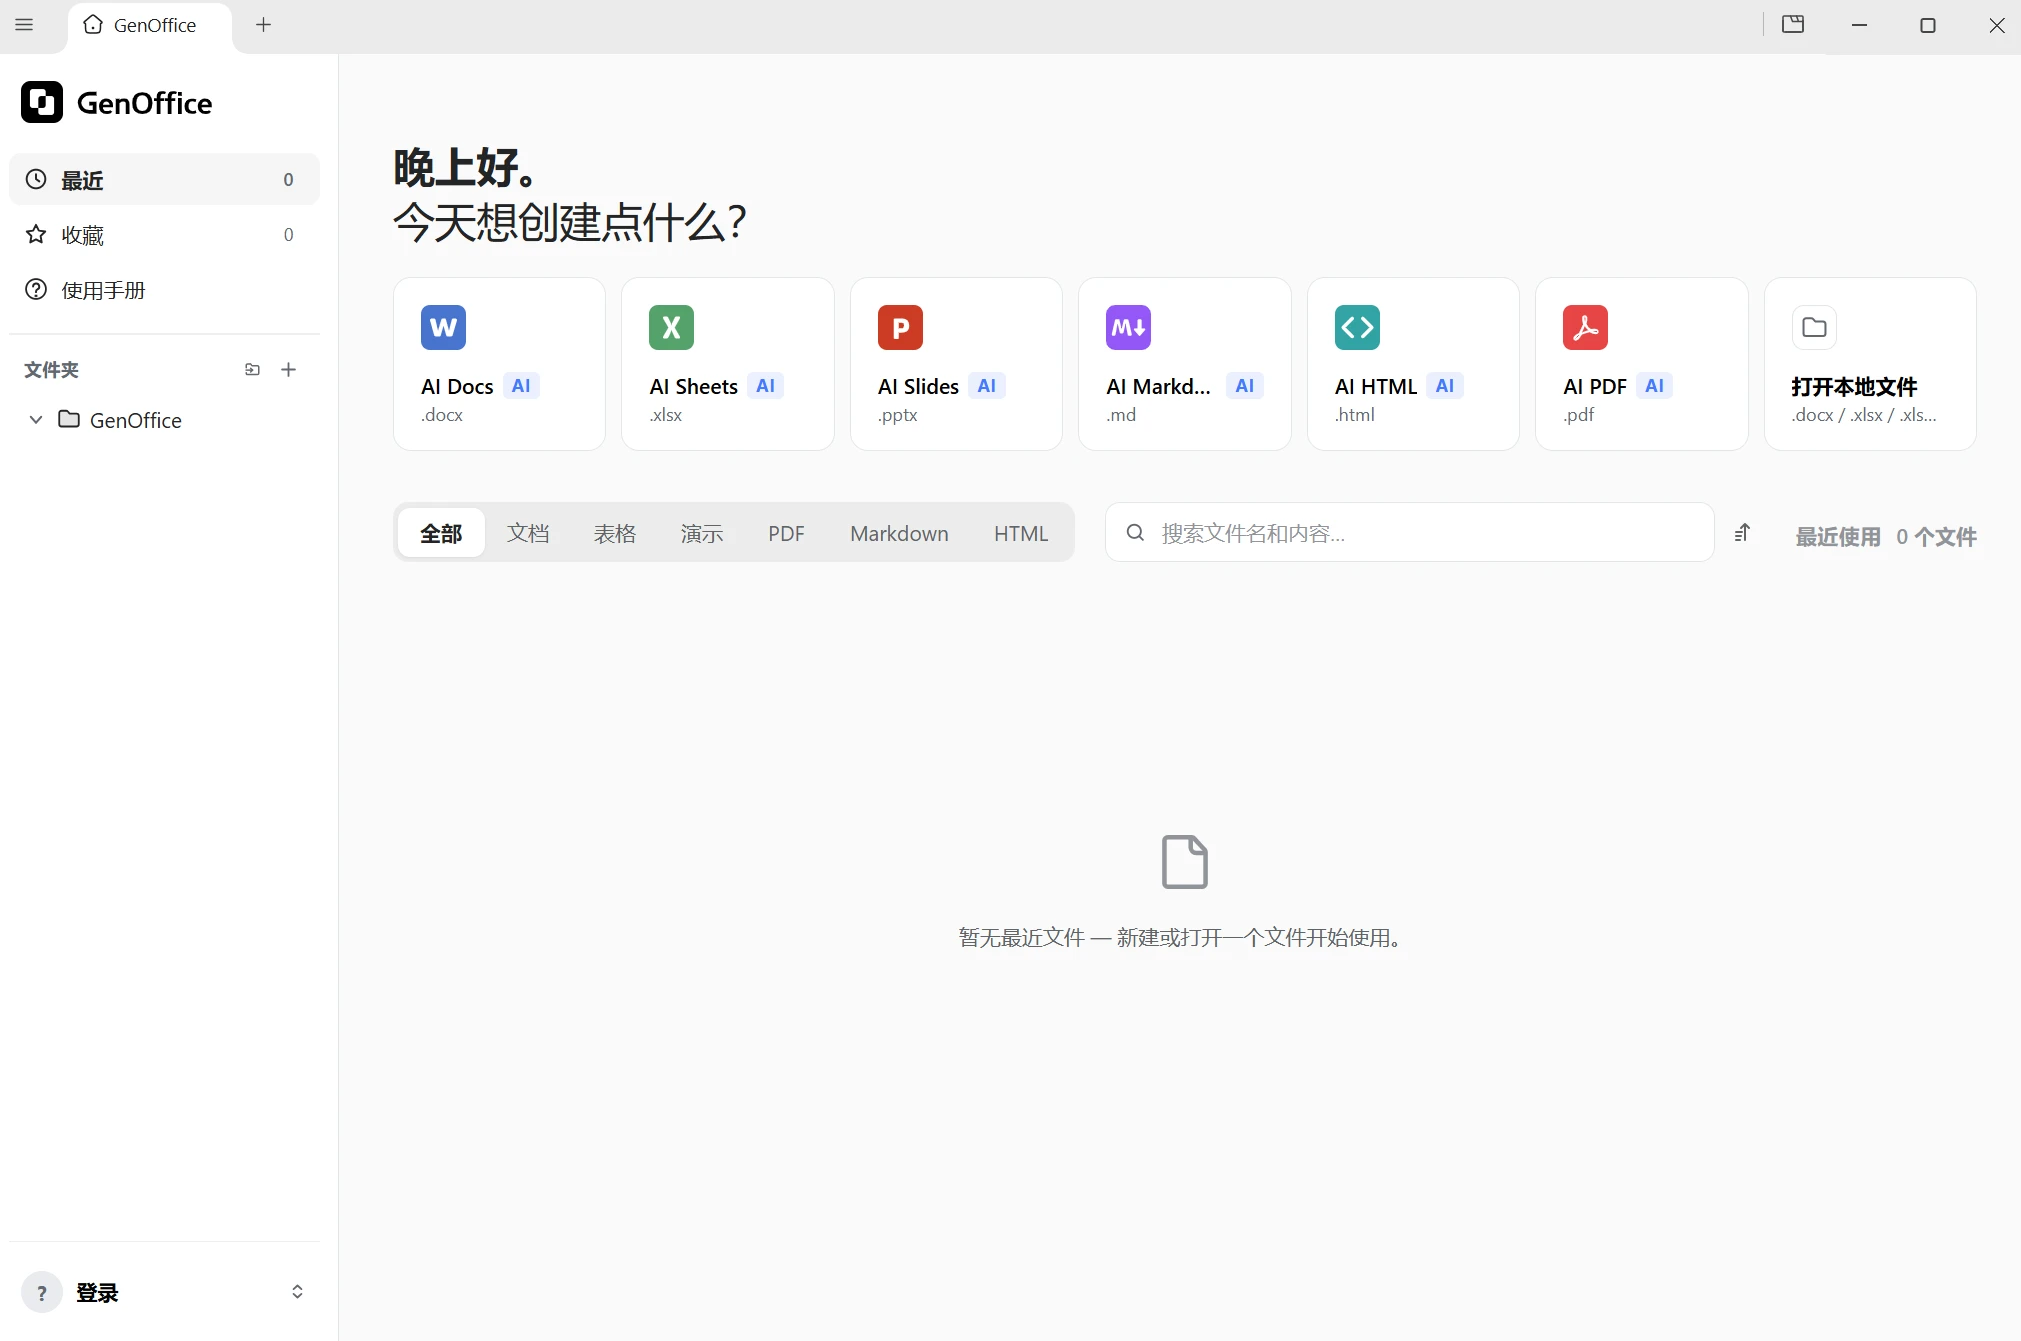The image size is (2021, 1341).
Task: Click the 文件夹 section header
Action: coord(51,370)
